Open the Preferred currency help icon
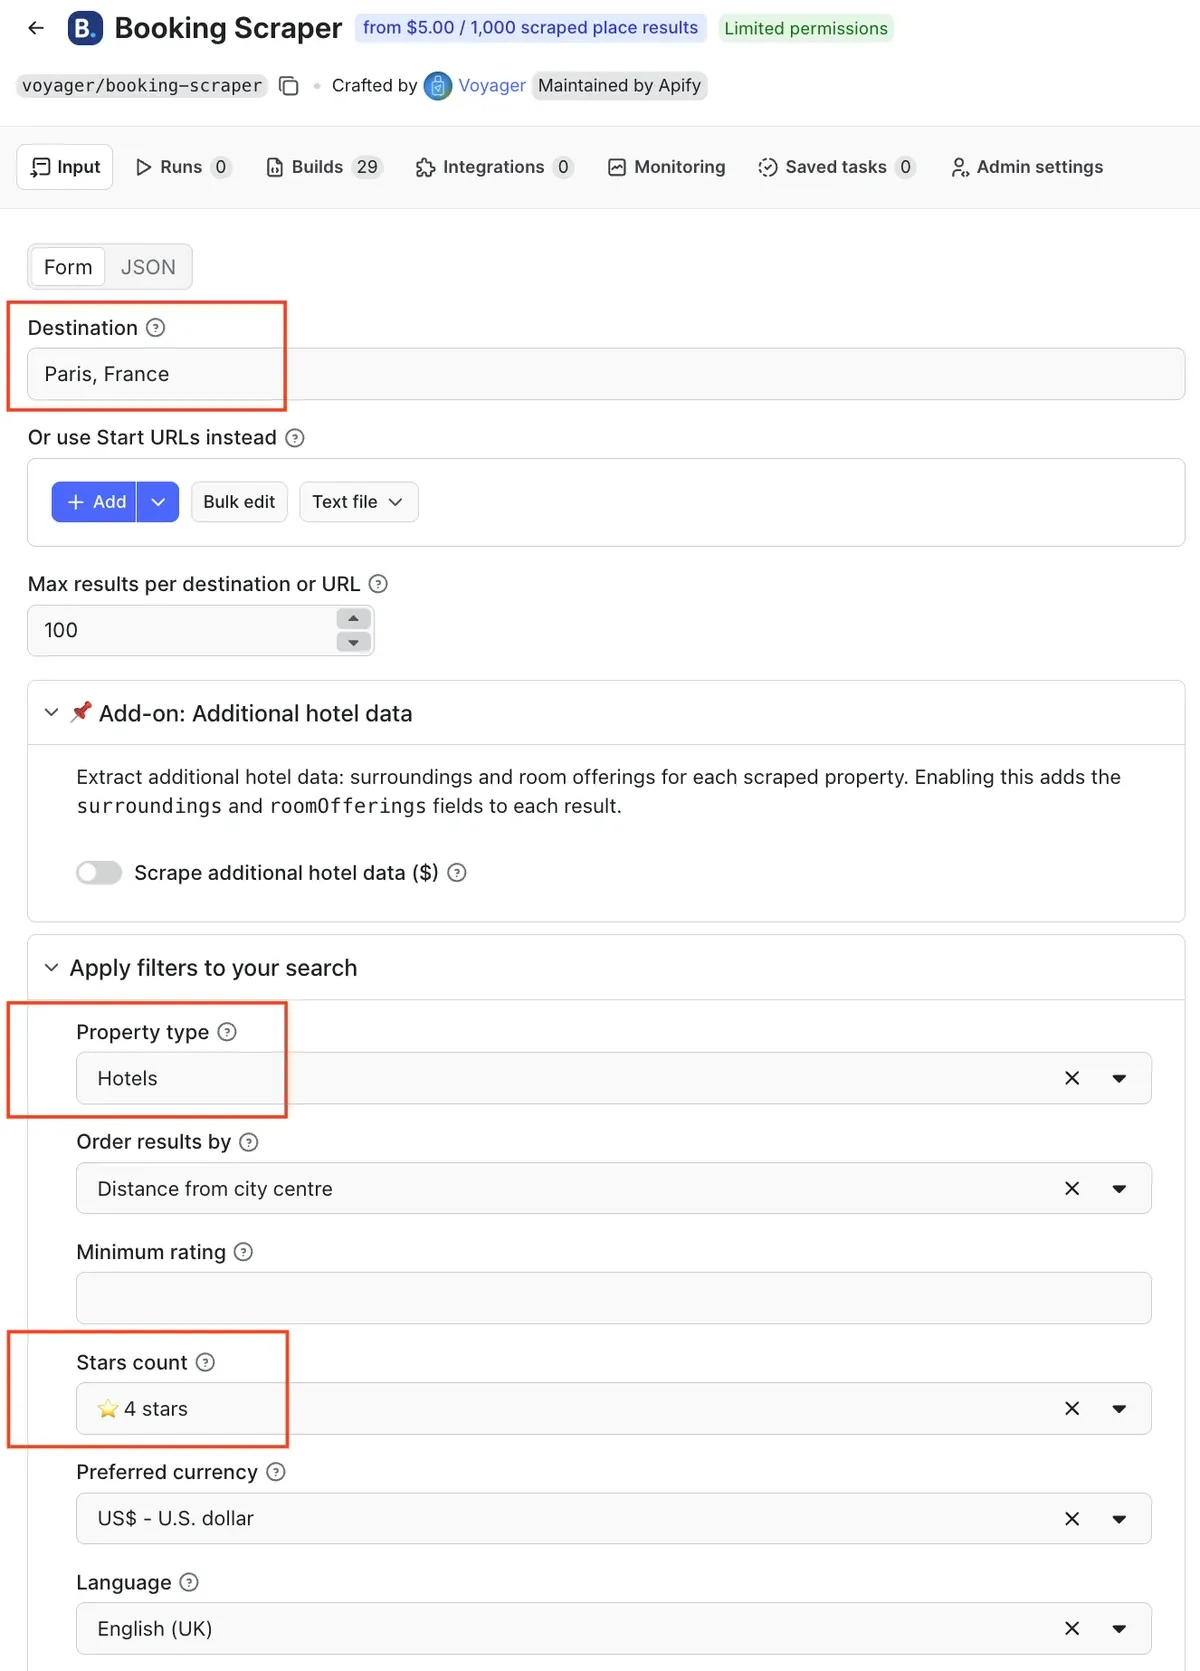This screenshot has width=1200, height=1671. pos(276,1472)
